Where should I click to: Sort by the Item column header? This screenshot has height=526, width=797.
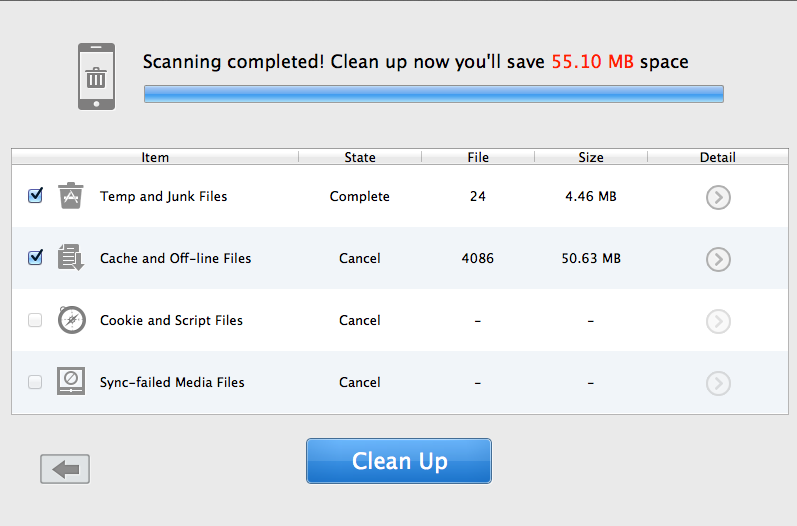(x=155, y=157)
